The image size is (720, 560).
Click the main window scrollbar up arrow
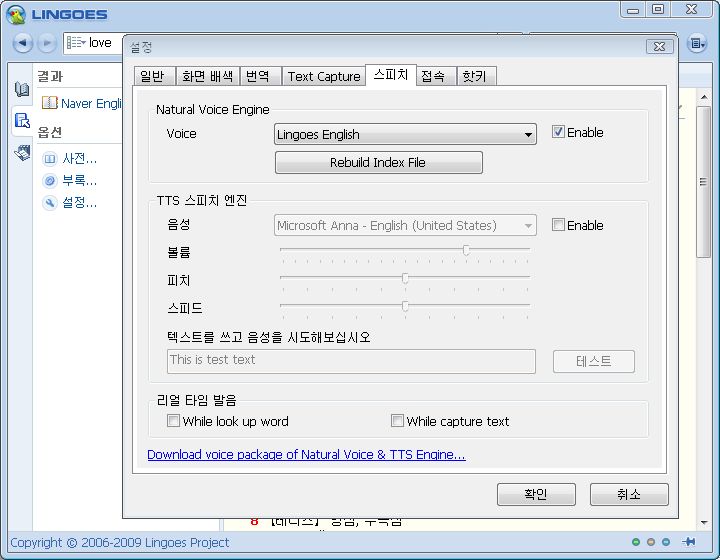[x=704, y=97]
